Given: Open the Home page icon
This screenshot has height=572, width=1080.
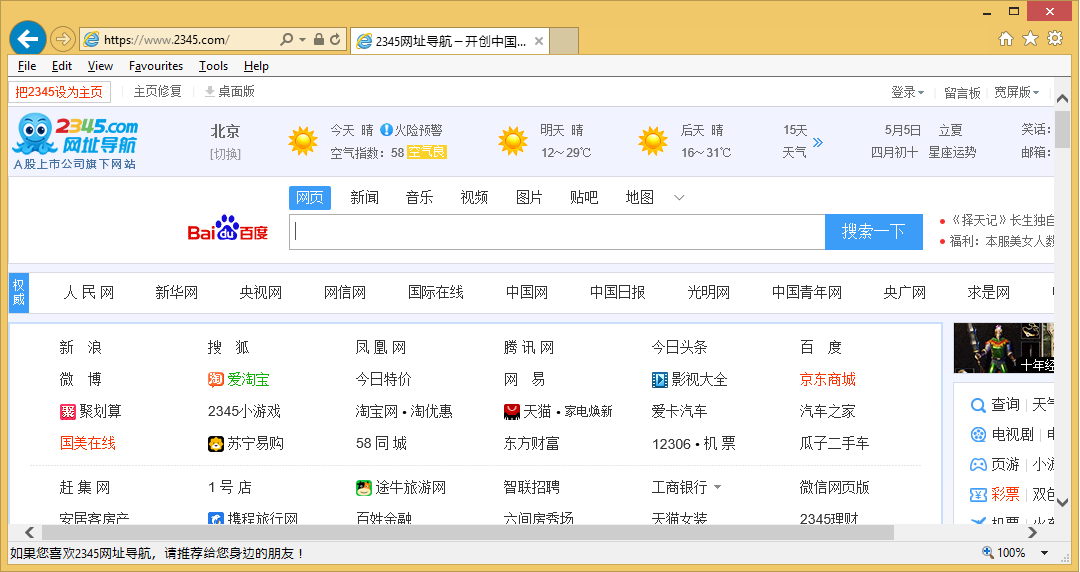Looking at the screenshot, I should point(1006,39).
